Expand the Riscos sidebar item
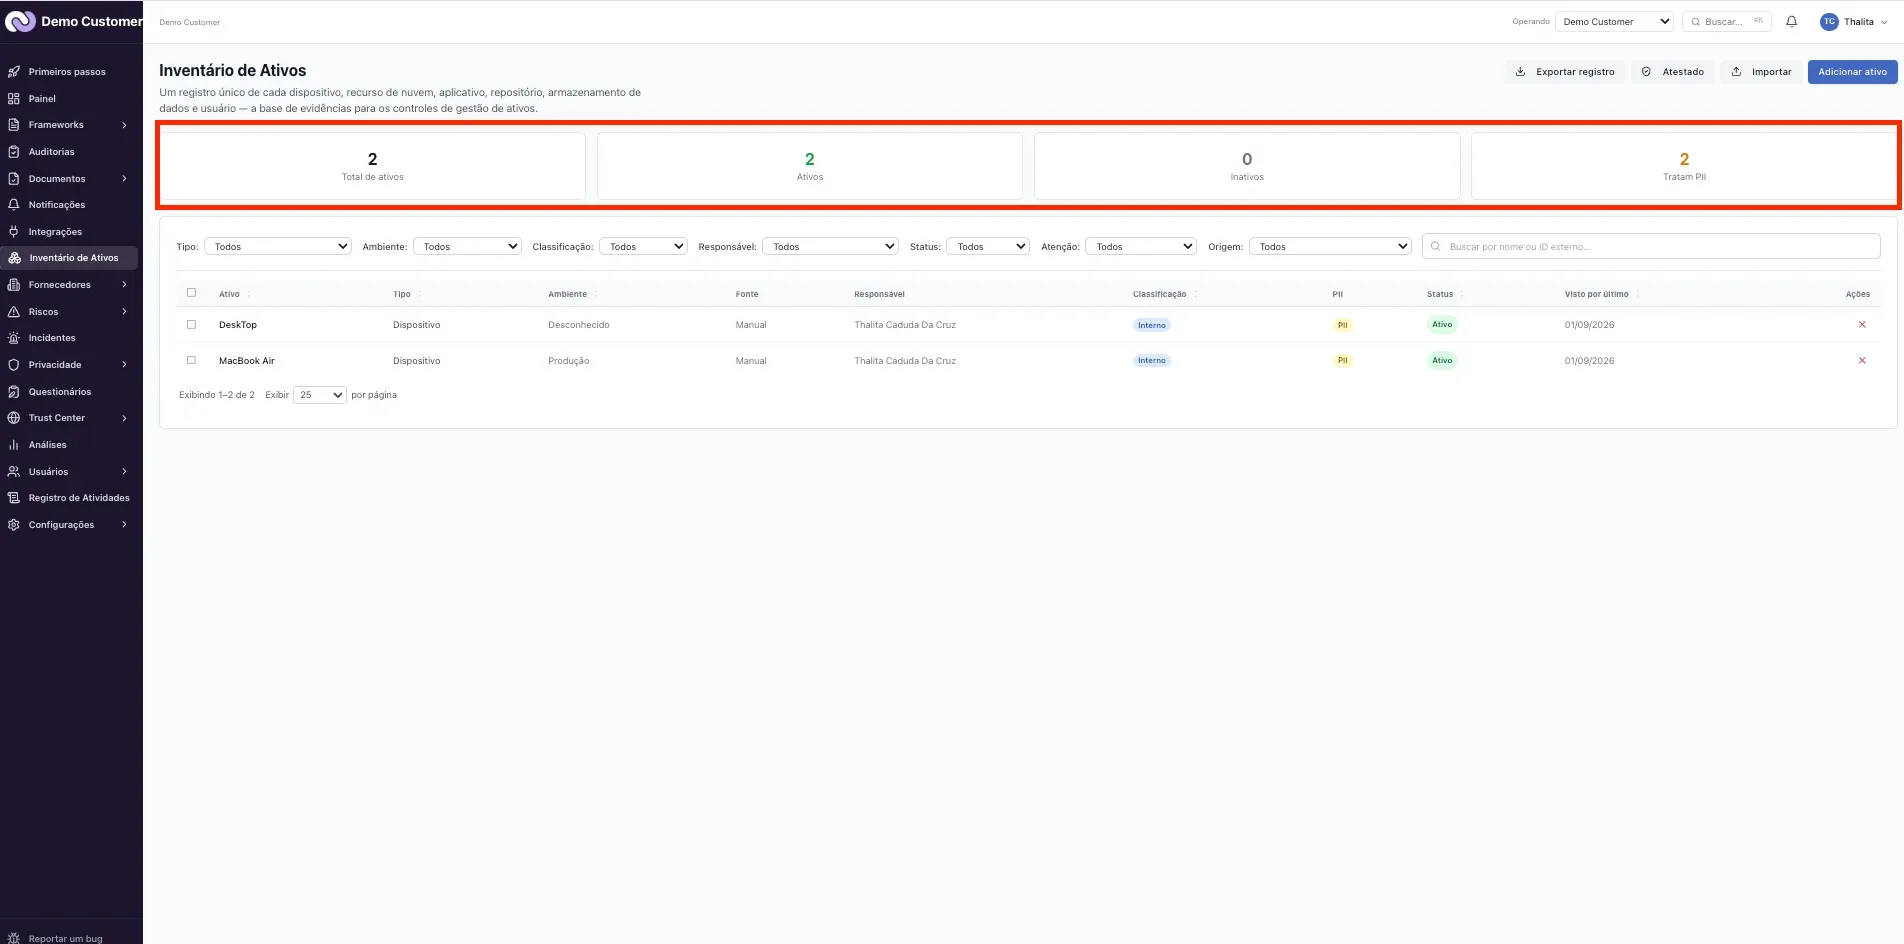Image resolution: width=1904 pixels, height=944 pixels. [70, 312]
